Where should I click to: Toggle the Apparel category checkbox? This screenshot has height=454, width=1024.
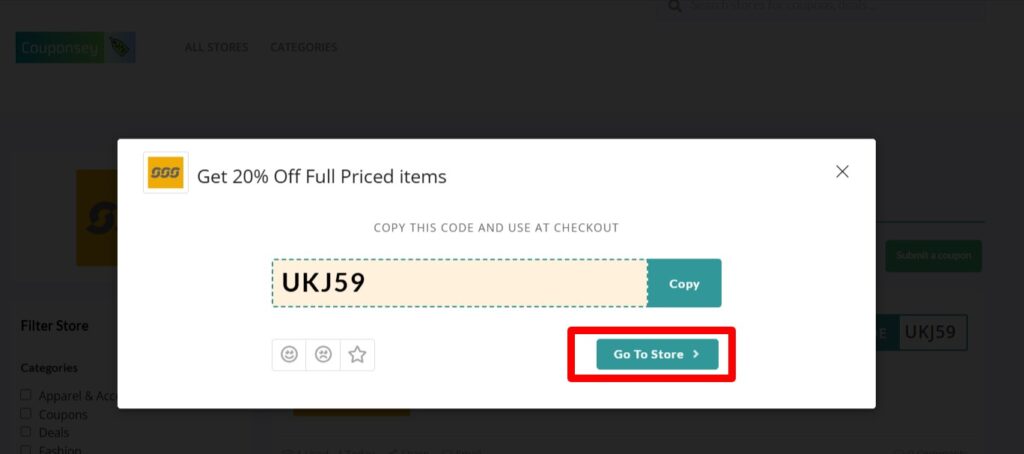[26, 395]
